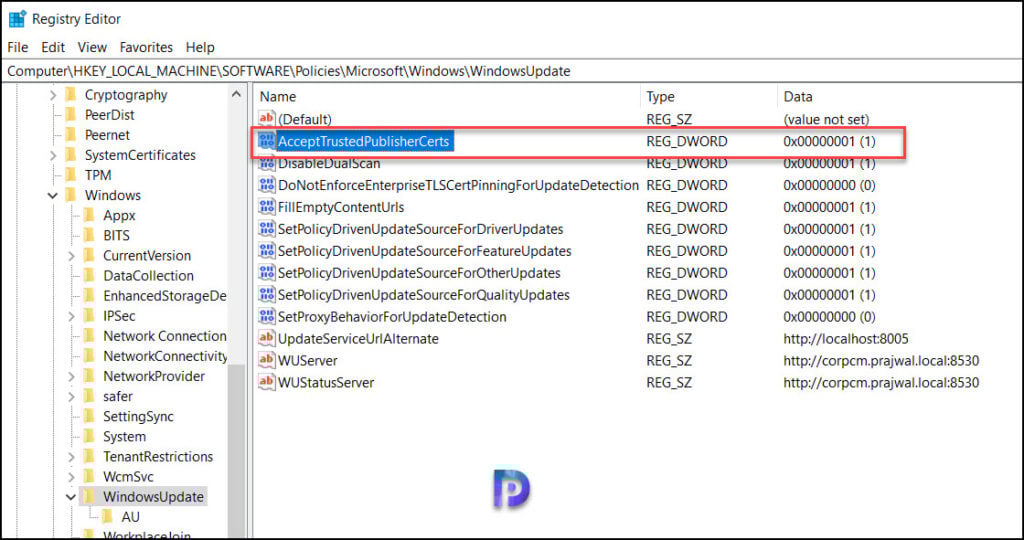Click the registry path address bar
Image resolution: width=1024 pixels, height=540 pixels.
pyautogui.click(x=512, y=71)
